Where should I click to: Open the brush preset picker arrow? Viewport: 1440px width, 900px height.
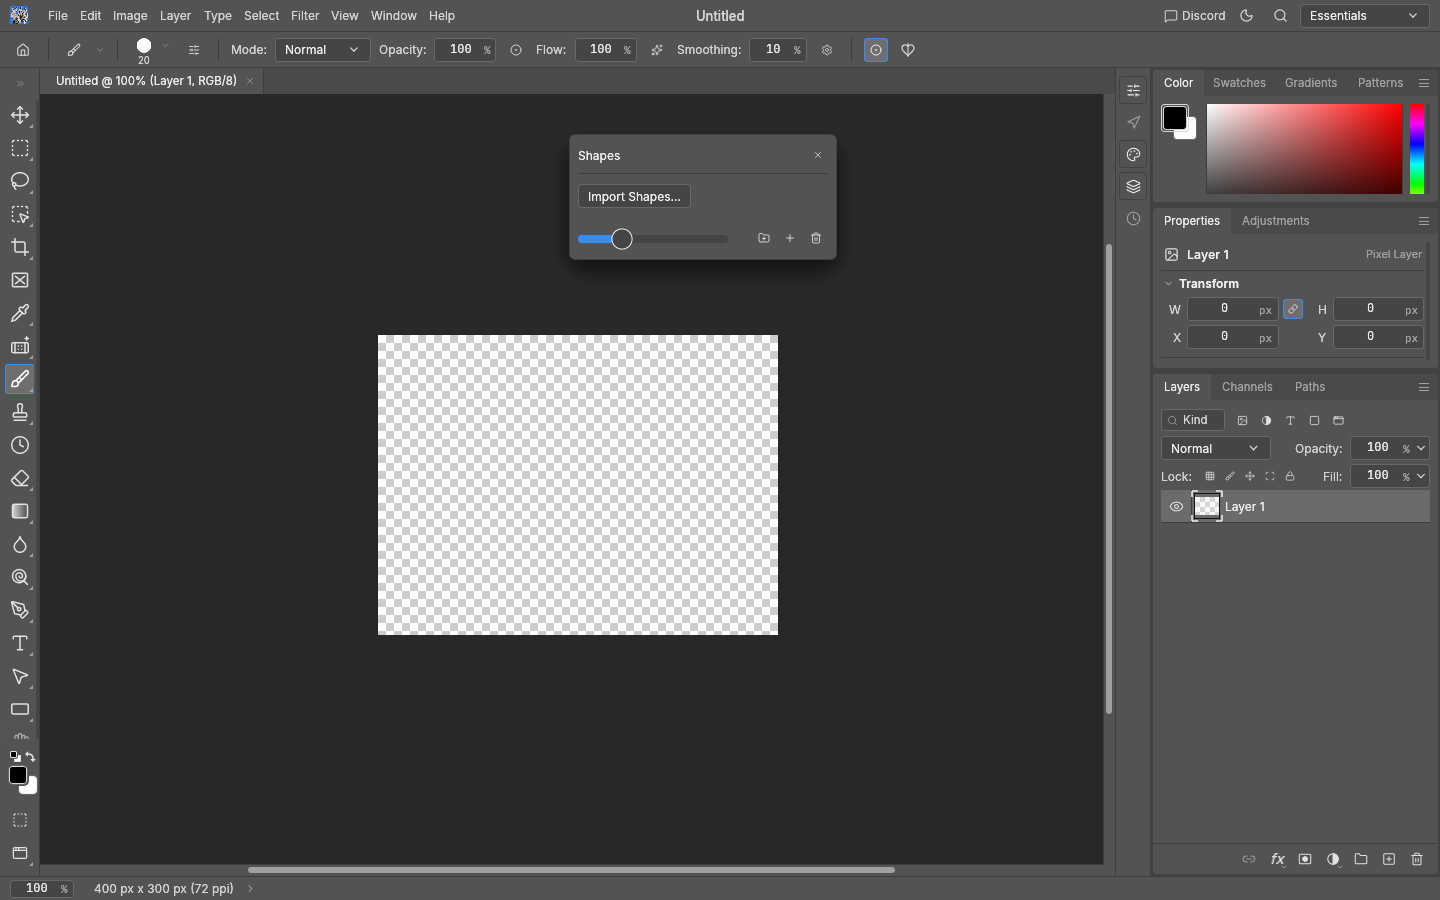165,46
